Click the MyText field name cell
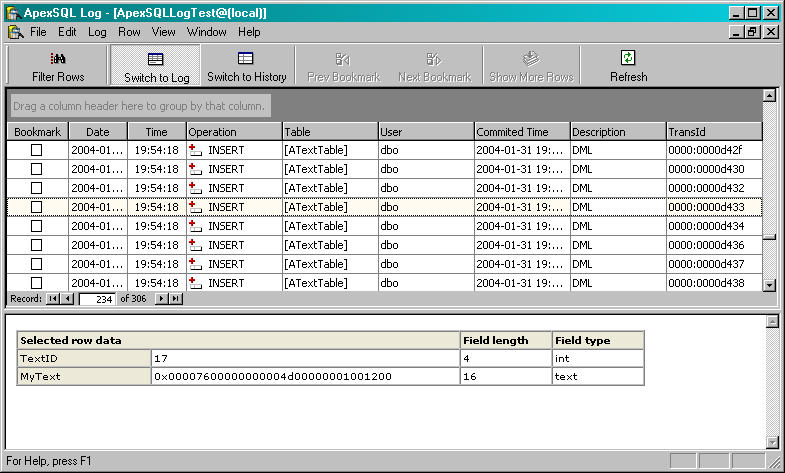The height and width of the screenshot is (473, 785). click(84, 376)
